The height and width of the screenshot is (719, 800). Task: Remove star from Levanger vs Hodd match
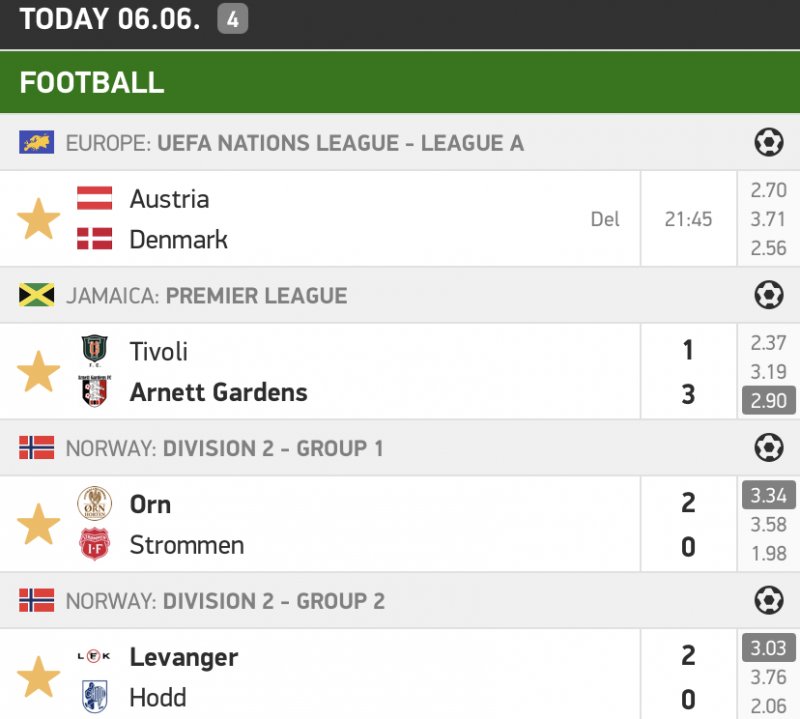(x=39, y=677)
